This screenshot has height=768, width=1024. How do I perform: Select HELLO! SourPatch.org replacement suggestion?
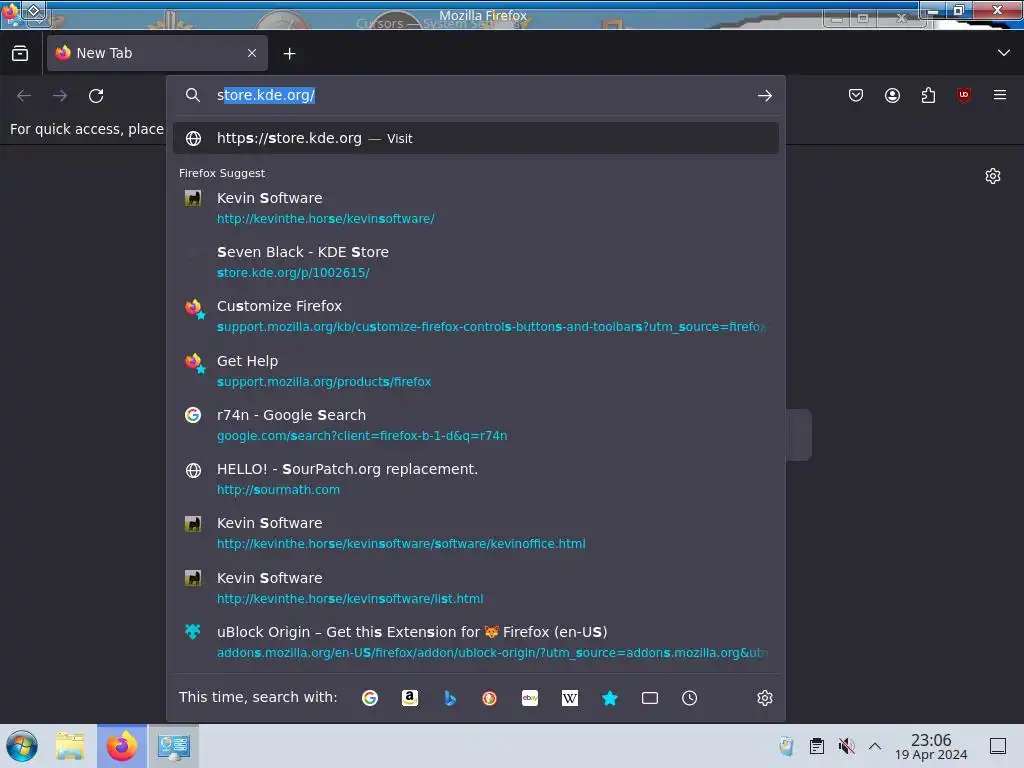[x=475, y=479]
